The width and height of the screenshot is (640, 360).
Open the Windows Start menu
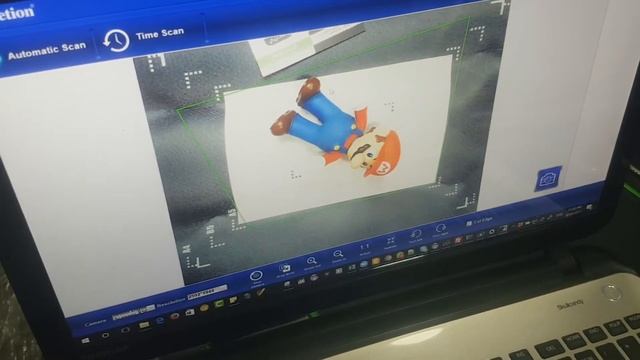click(86, 341)
